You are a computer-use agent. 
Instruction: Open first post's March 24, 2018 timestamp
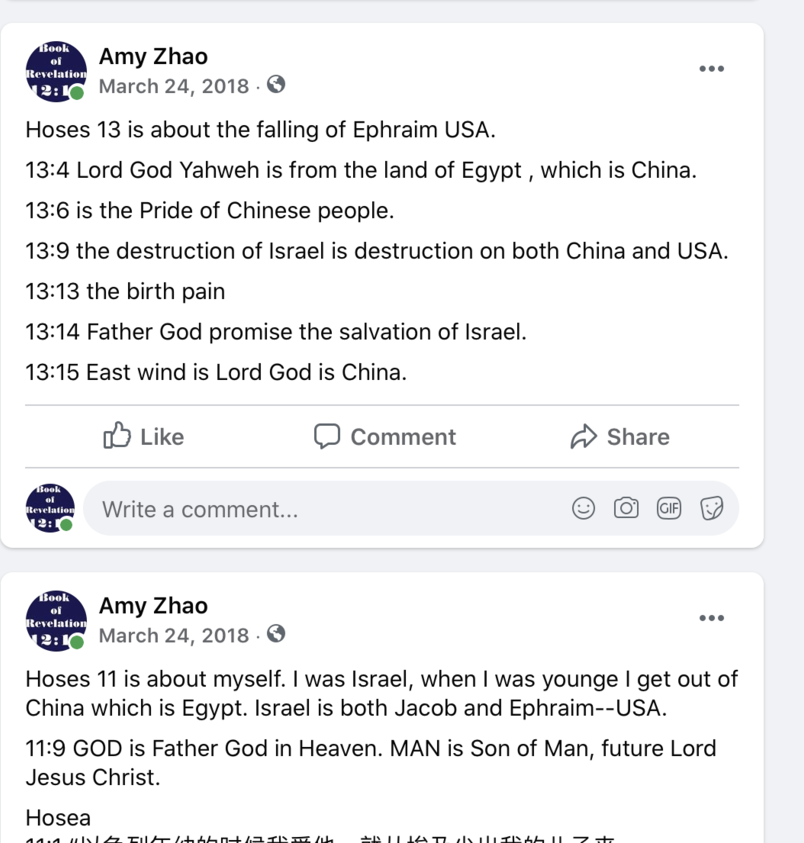pyautogui.click(x=174, y=86)
